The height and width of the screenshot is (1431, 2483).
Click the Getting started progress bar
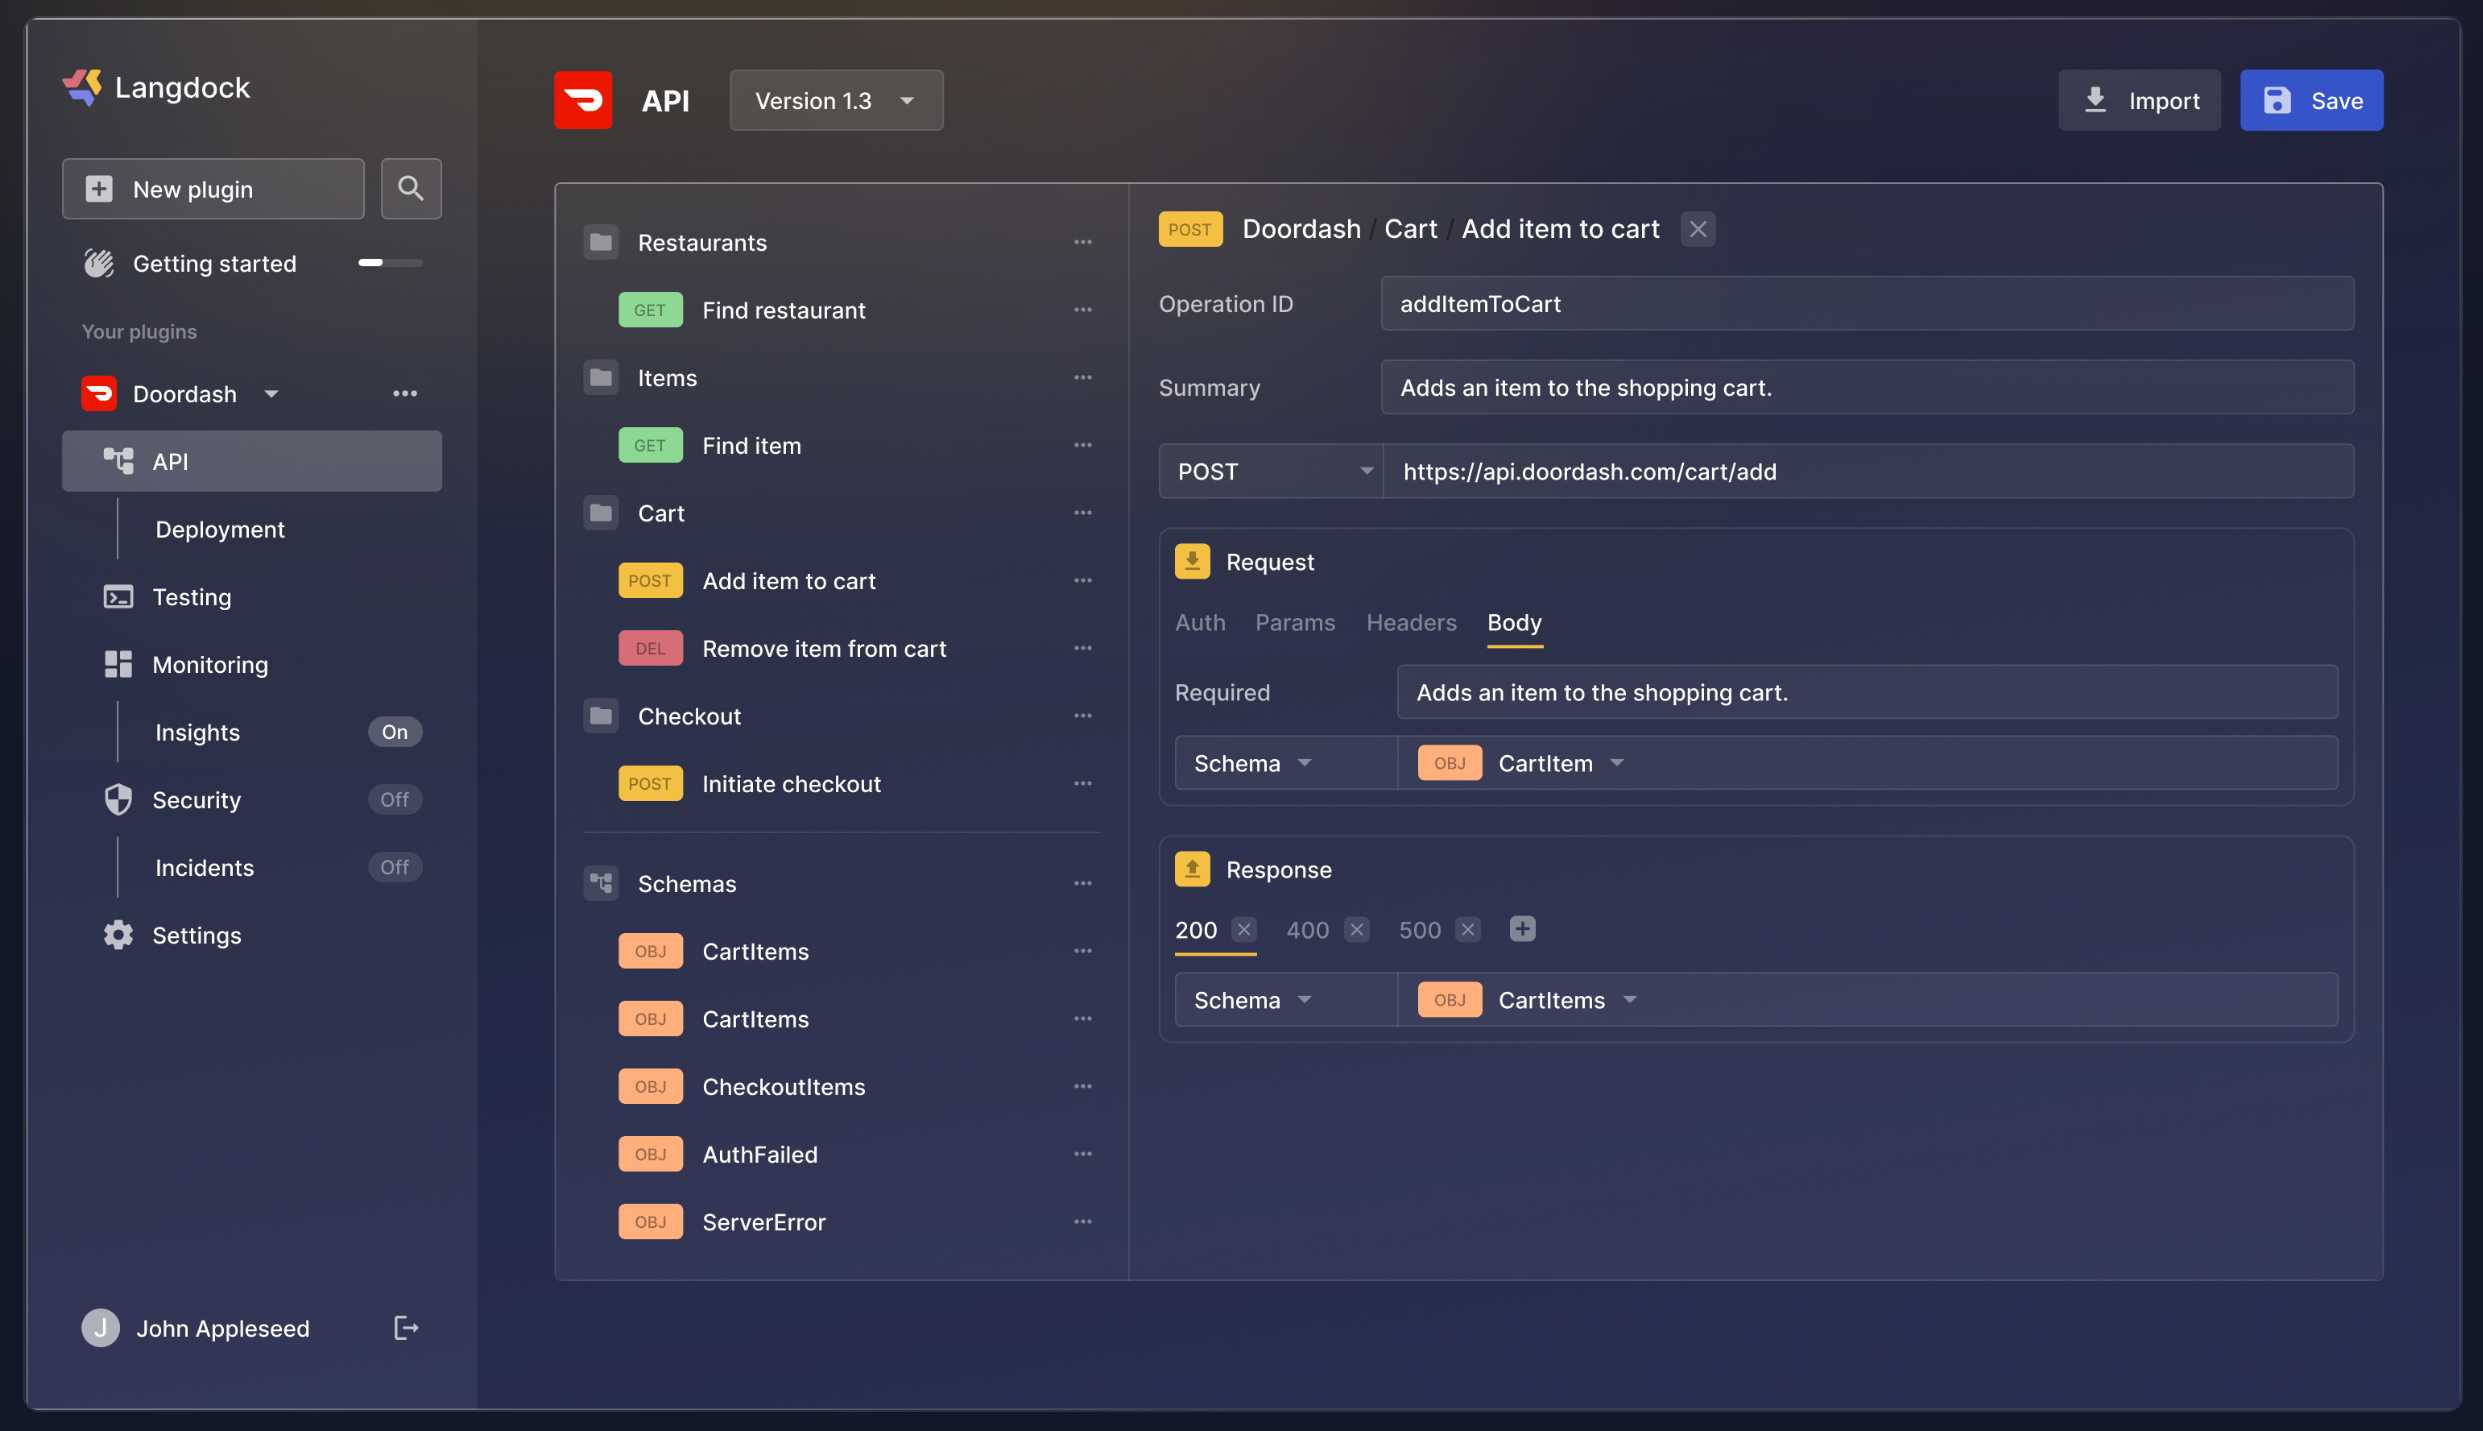(x=390, y=263)
